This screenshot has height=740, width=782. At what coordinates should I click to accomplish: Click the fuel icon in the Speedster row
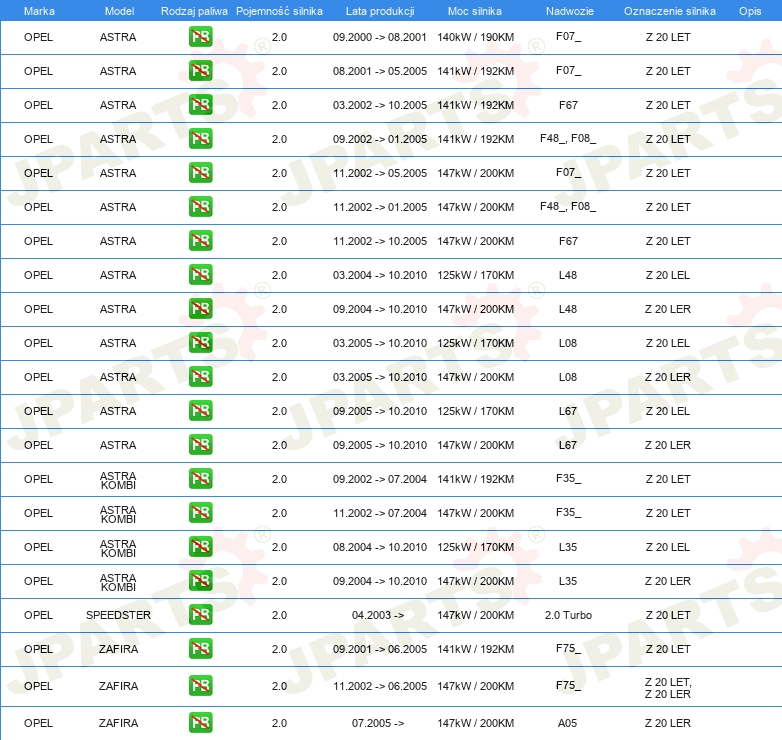click(x=200, y=614)
